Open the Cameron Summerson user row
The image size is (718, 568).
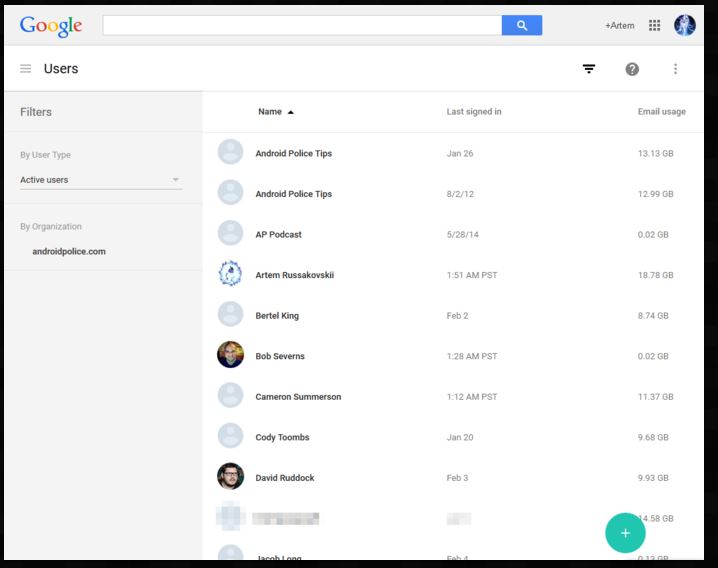tap(298, 397)
